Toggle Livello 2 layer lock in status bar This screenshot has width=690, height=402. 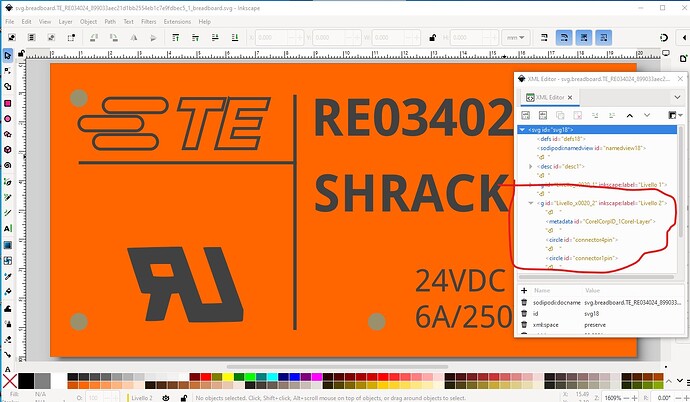(184, 398)
